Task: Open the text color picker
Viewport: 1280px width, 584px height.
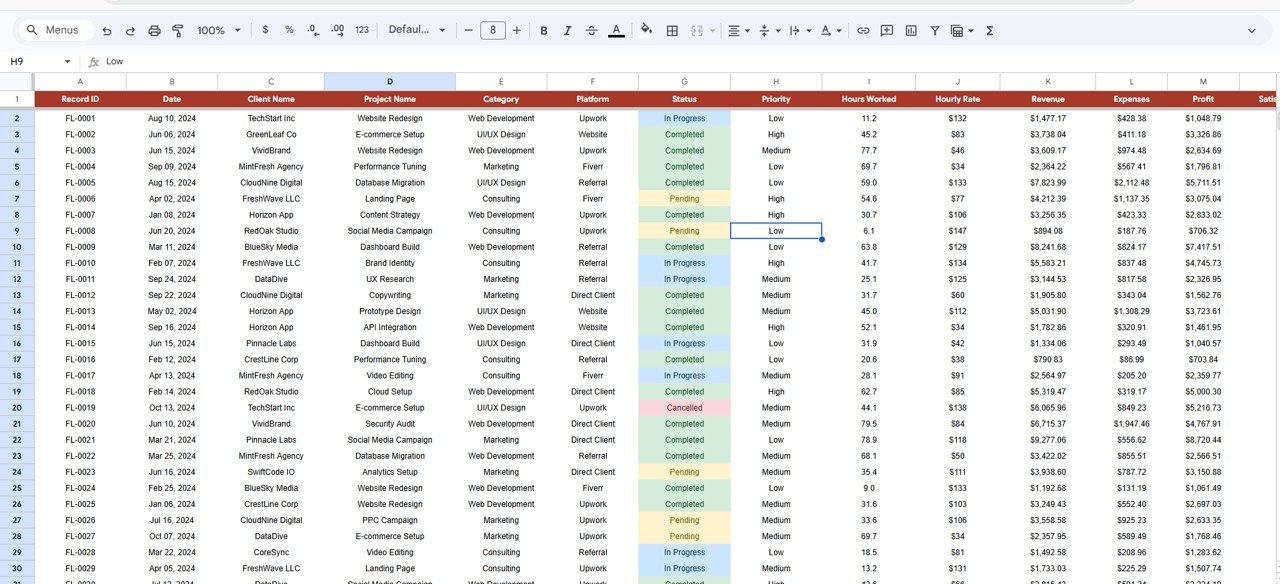Action: click(x=617, y=30)
